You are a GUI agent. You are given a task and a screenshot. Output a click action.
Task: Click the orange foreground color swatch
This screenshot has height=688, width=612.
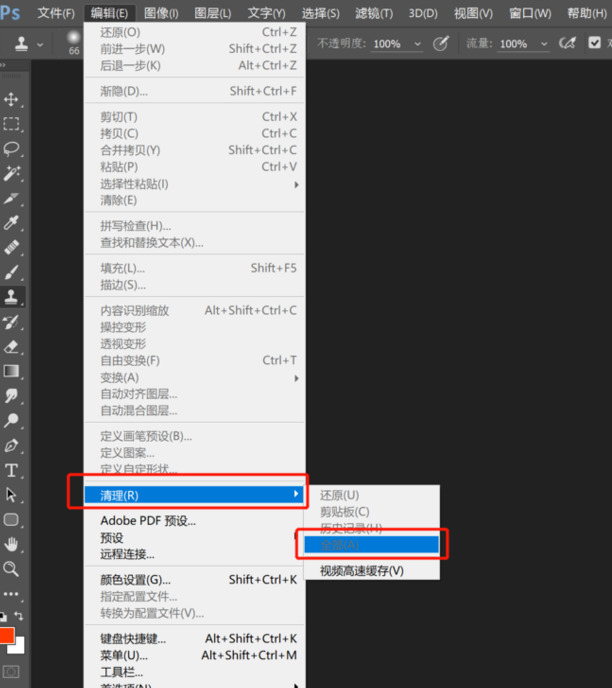(x=7, y=635)
